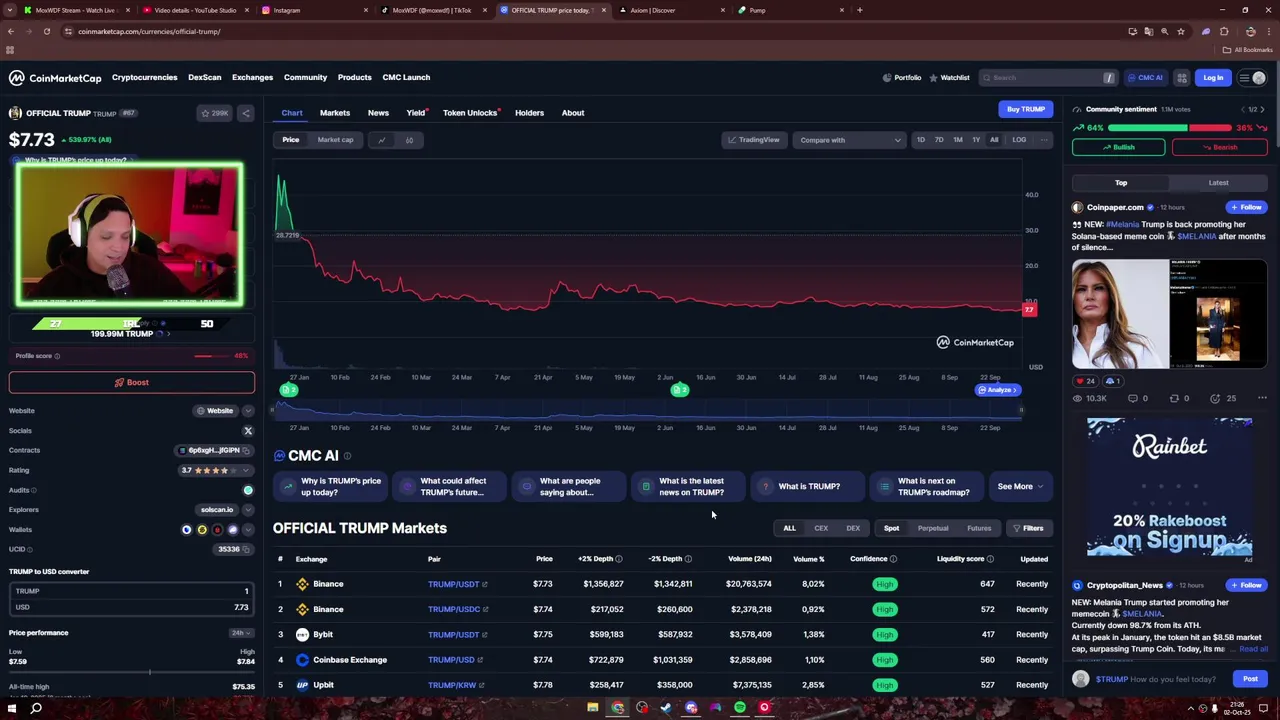Click the price performance low-high slider
Viewport: 1280px width, 720px height.
132,672
